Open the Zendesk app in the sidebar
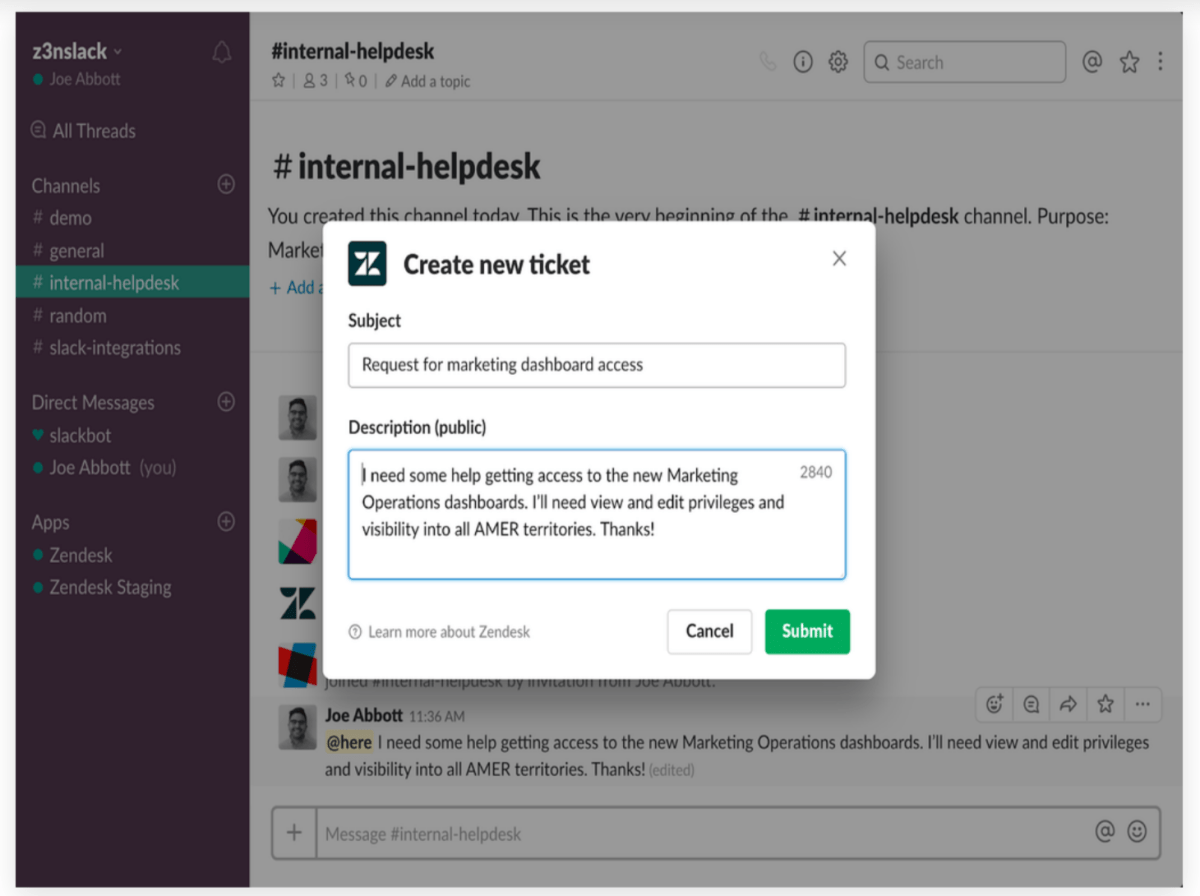 coord(82,555)
